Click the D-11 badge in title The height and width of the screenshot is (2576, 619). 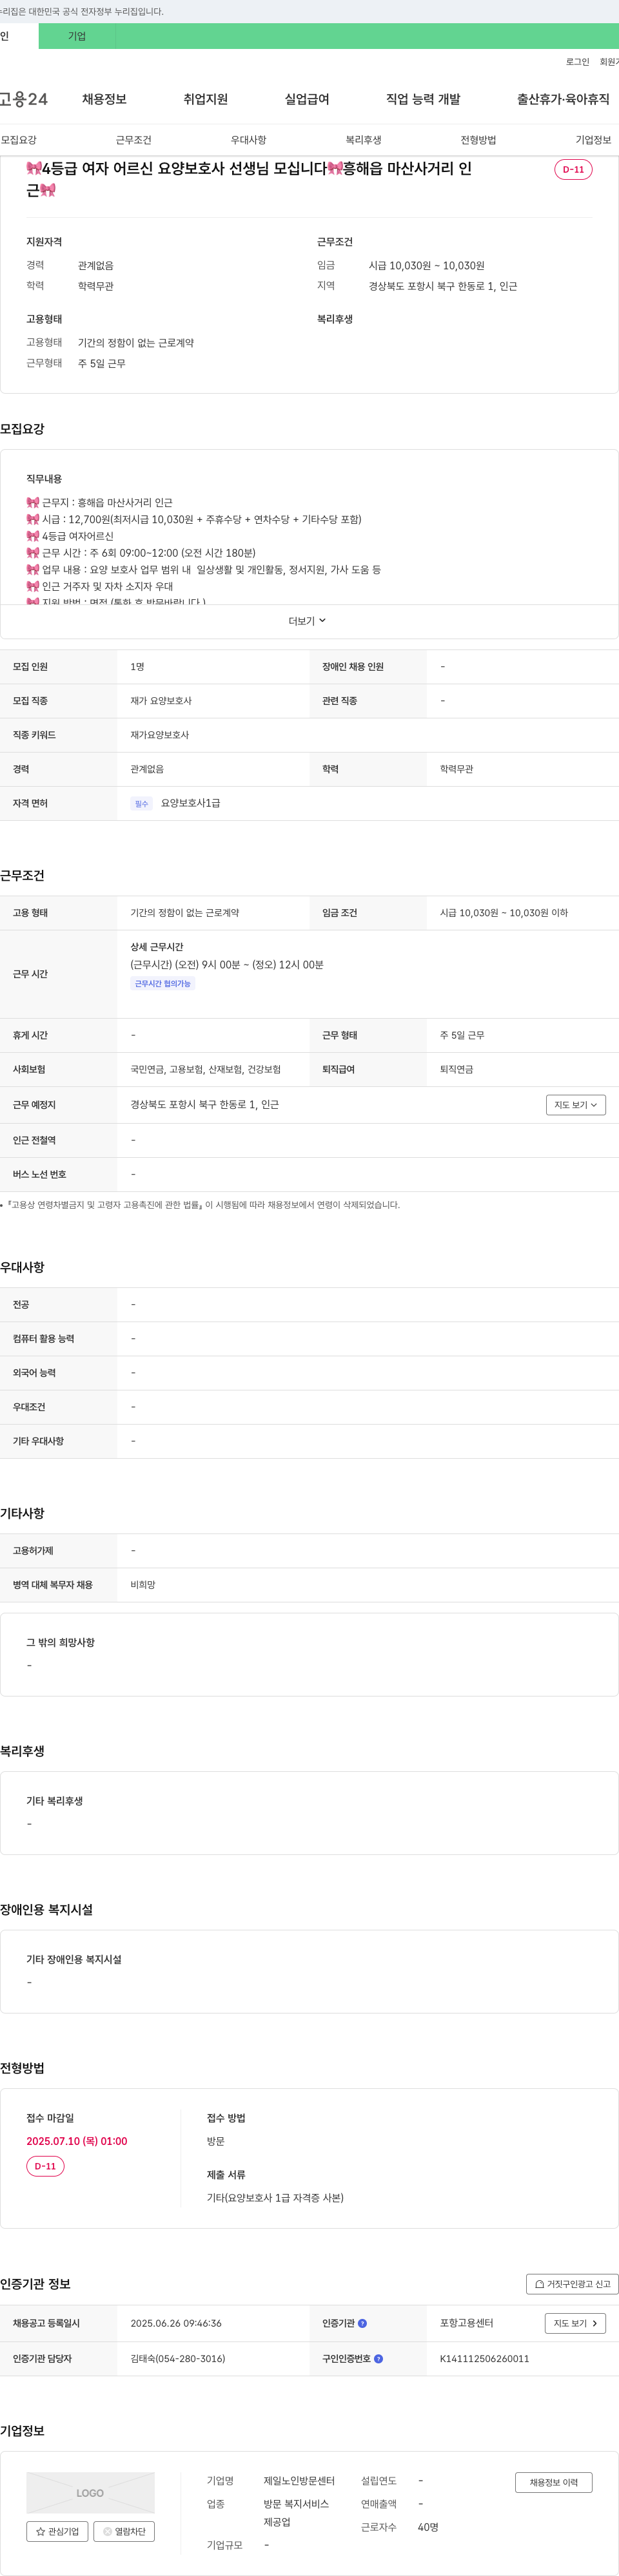coord(573,169)
